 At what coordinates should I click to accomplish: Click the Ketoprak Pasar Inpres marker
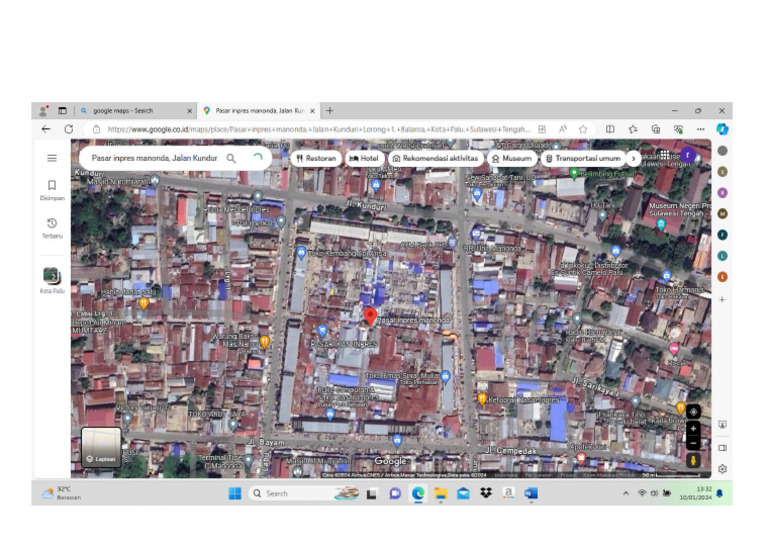[x=482, y=400]
